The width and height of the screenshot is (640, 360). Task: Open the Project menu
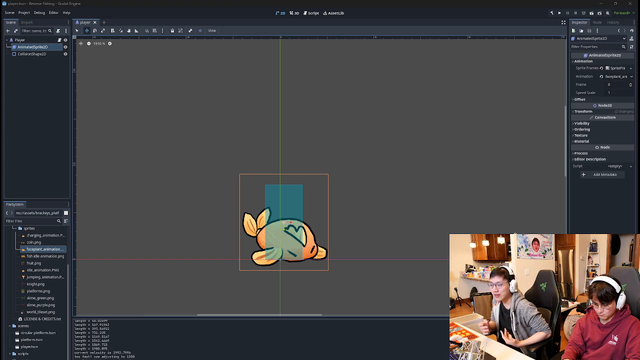coord(24,13)
